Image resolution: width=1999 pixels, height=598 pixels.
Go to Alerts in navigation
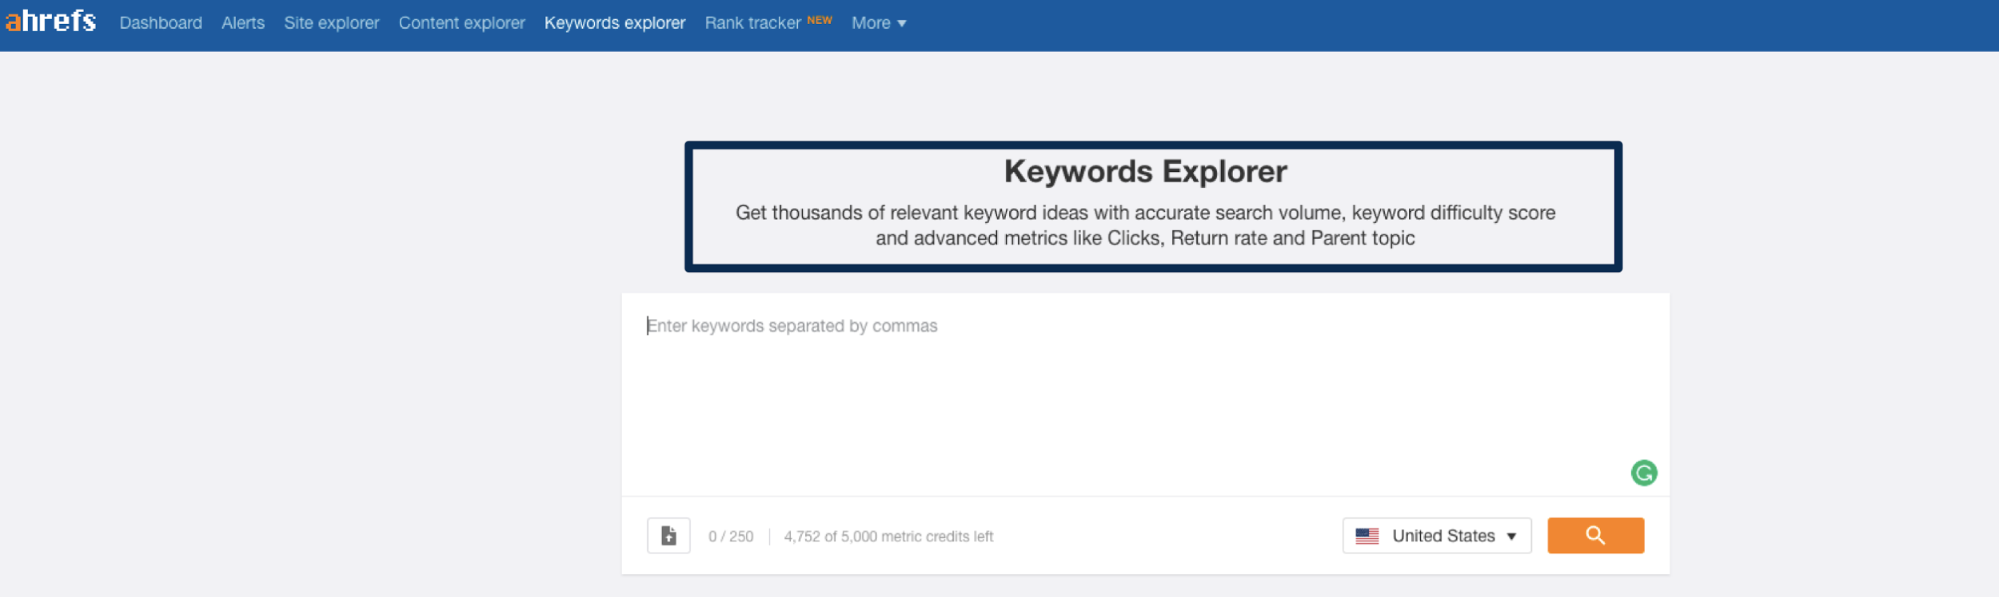tap(243, 23)
